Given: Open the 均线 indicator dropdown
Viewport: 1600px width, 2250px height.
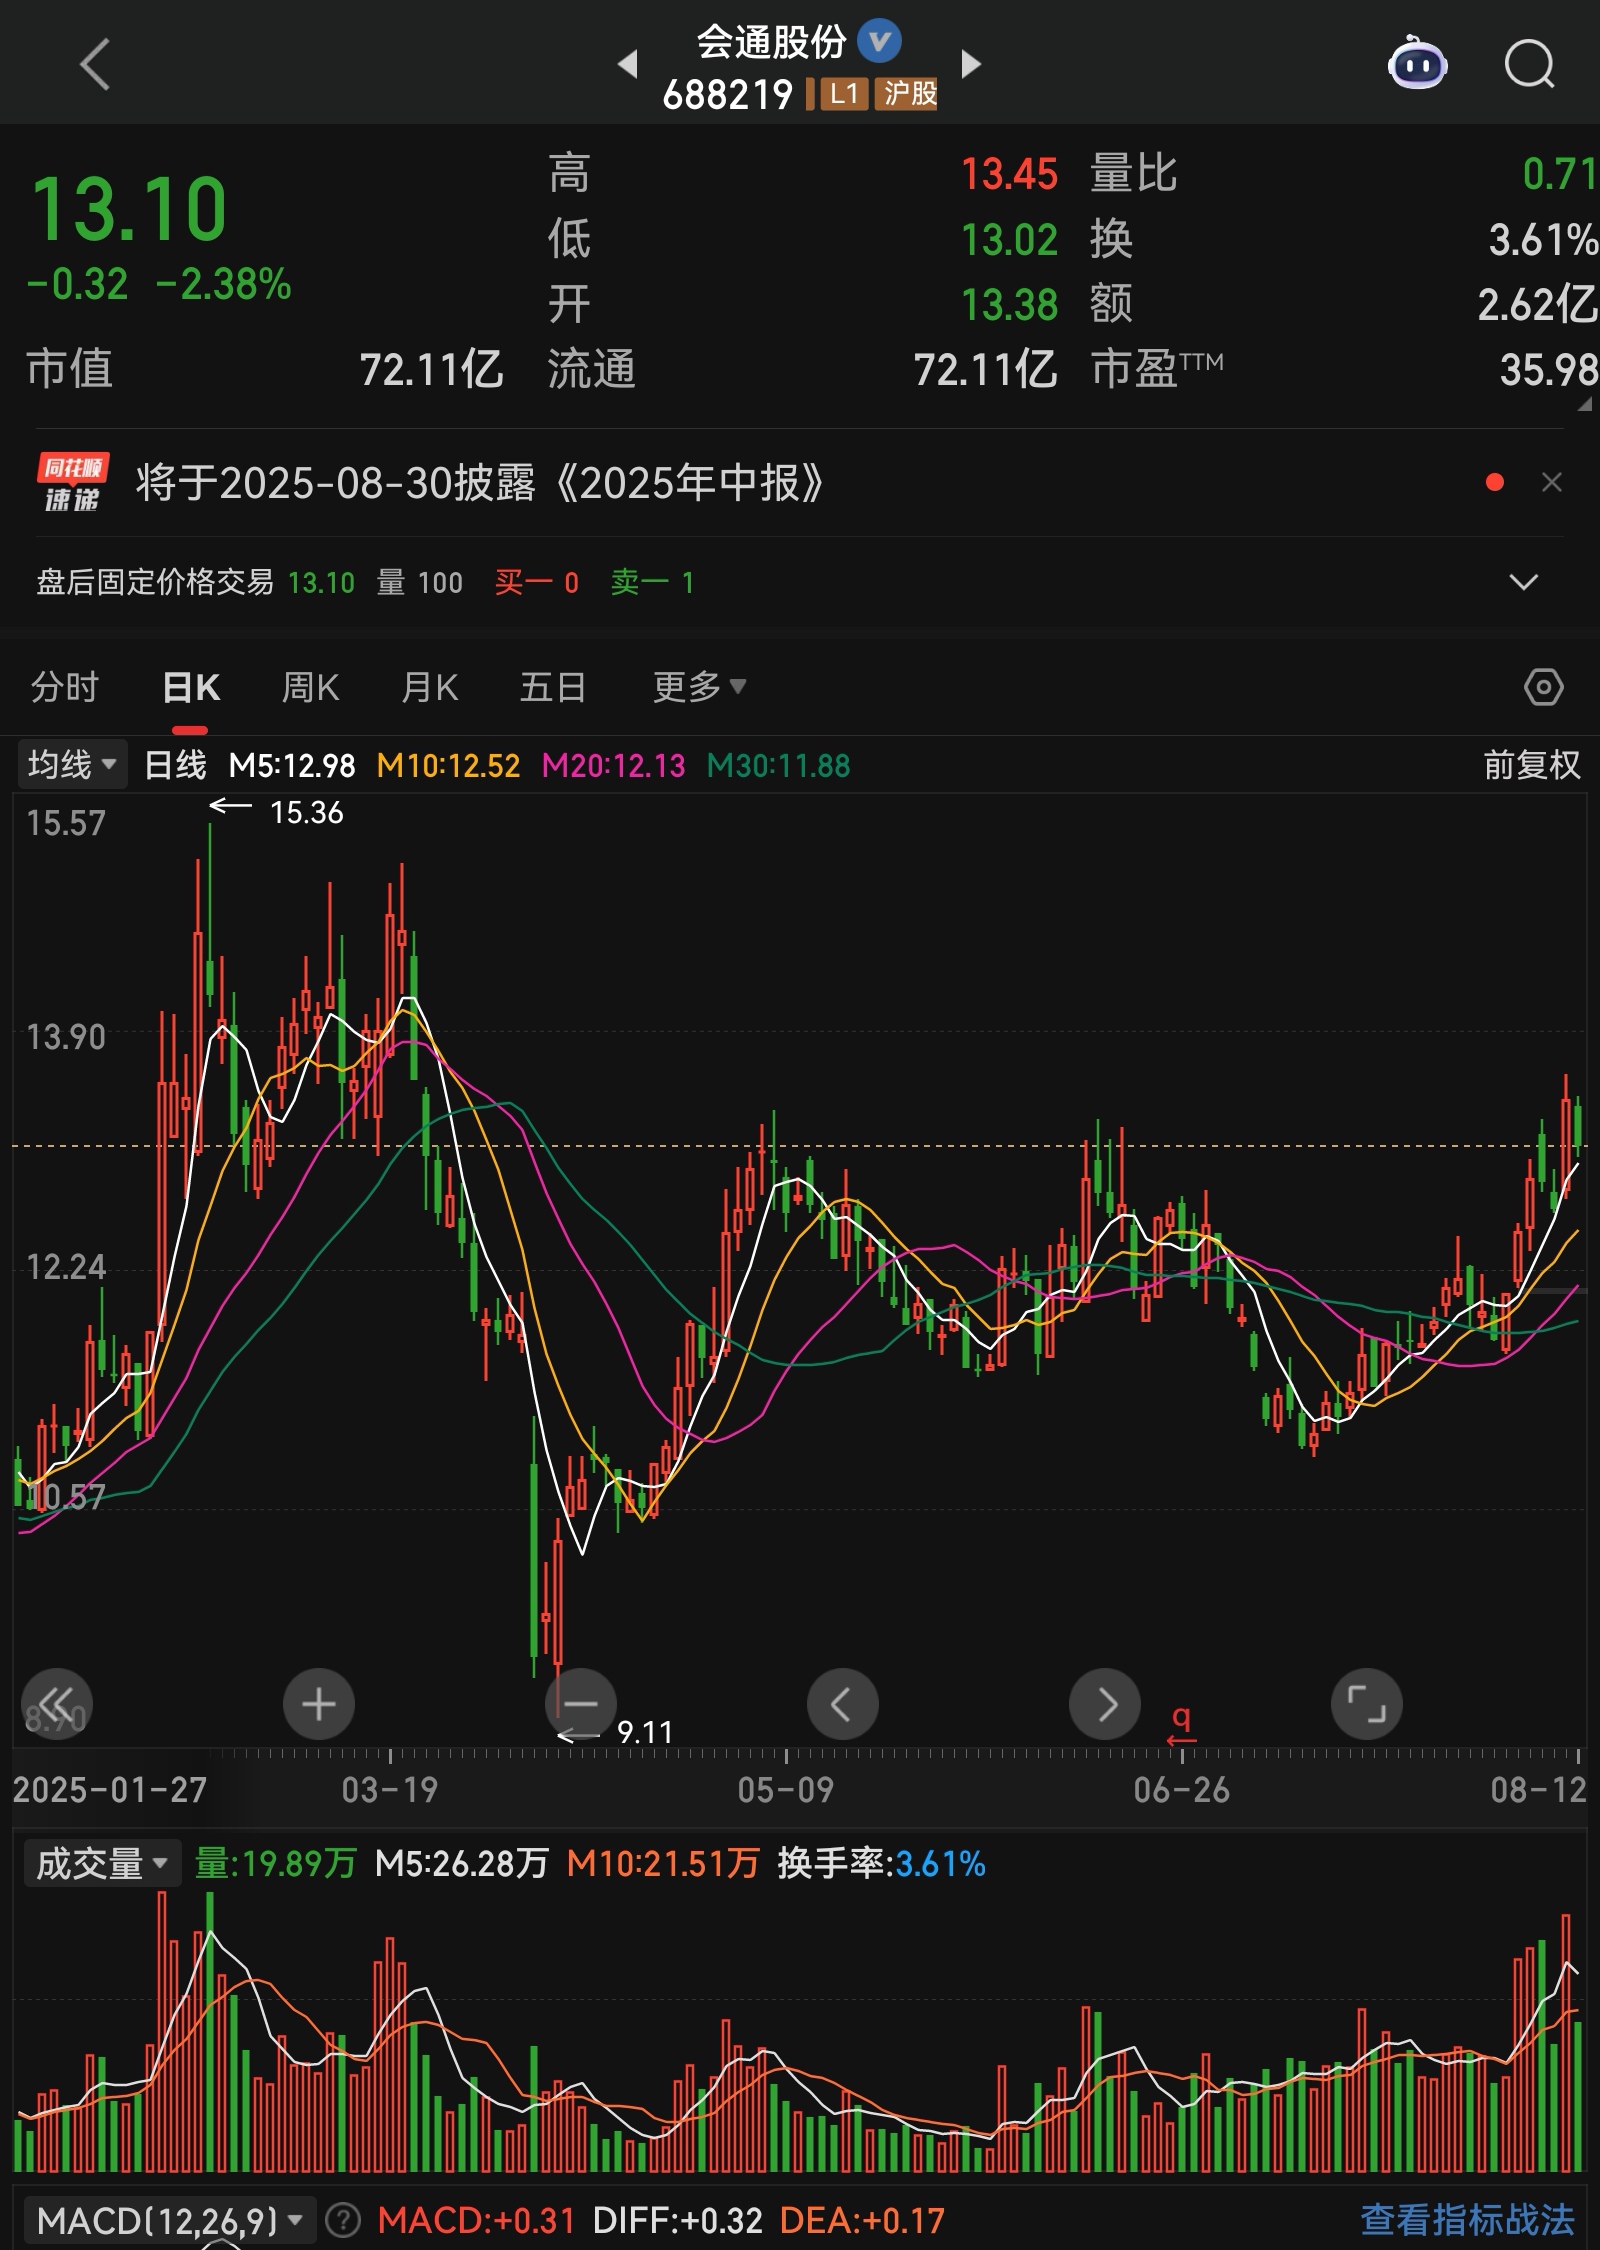Looking at the screenshot, I should click(72, 765).
